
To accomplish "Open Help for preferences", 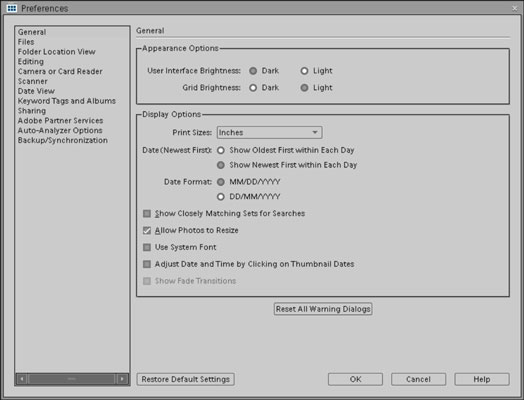I will (482, 379).
